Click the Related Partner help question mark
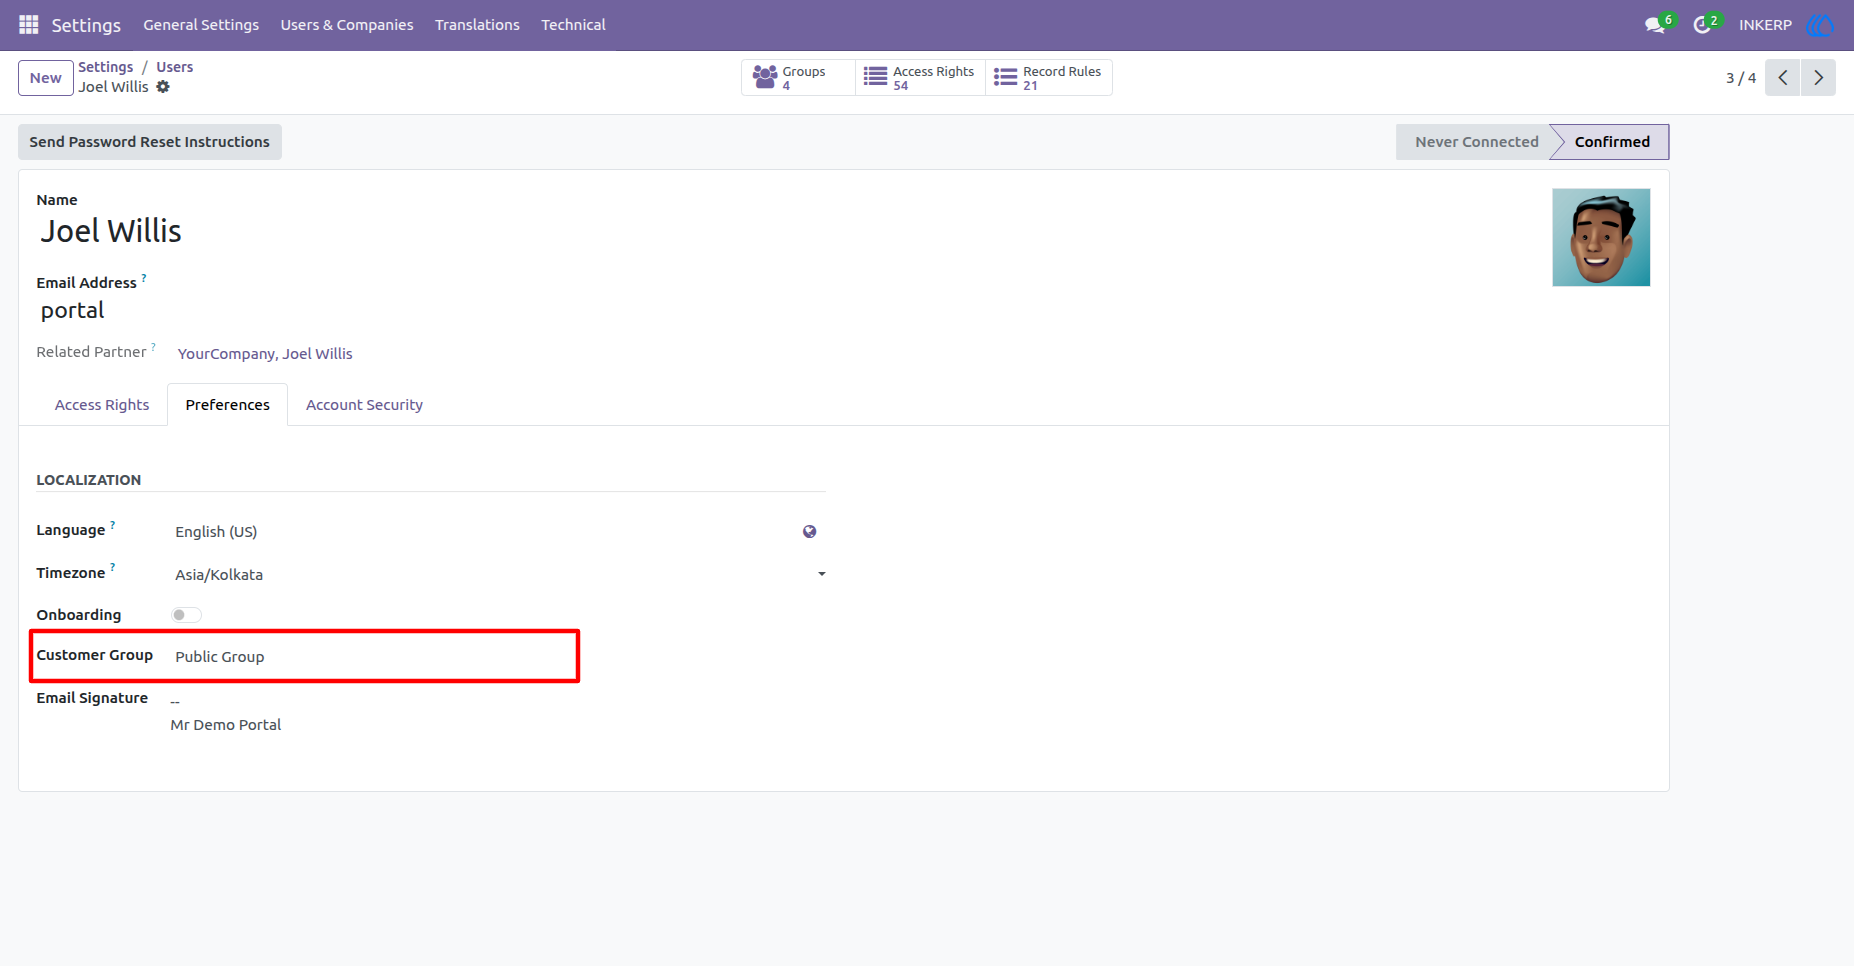 (153, 347)
